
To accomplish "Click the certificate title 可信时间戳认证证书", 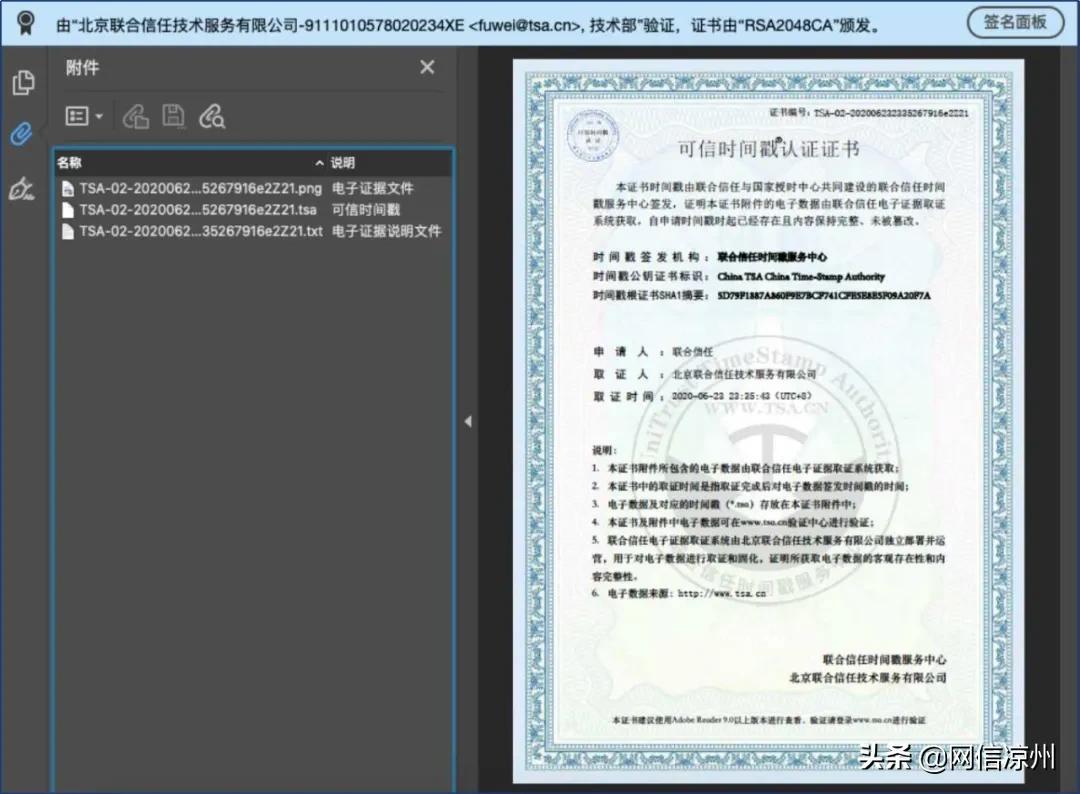I will coord(769,149).
